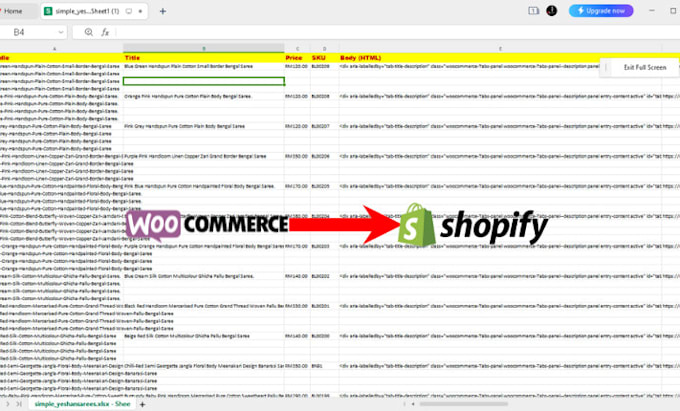Click 'Blue Green Handspun Plain Cotton Small Border' title cell
The width and height of the screenshot is (680, 411).
click(x=204, y=66)
